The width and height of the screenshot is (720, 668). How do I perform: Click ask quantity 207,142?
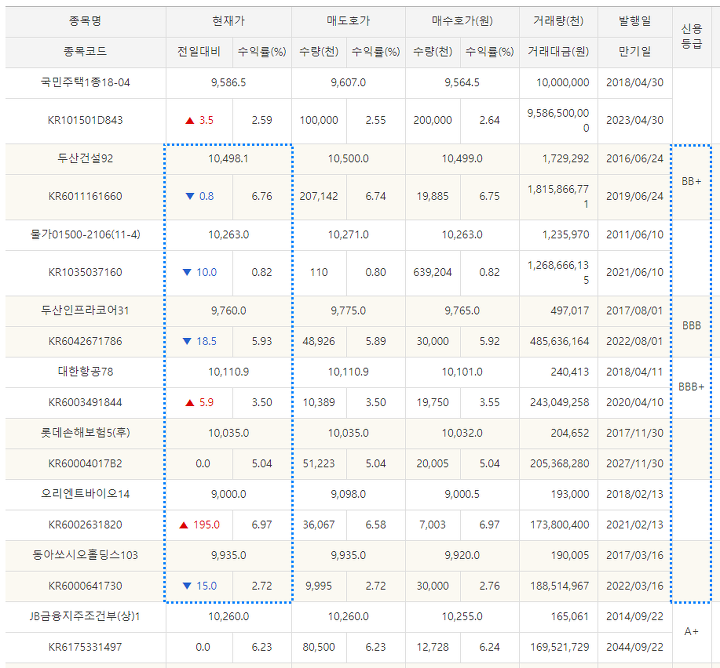point(319,196)
